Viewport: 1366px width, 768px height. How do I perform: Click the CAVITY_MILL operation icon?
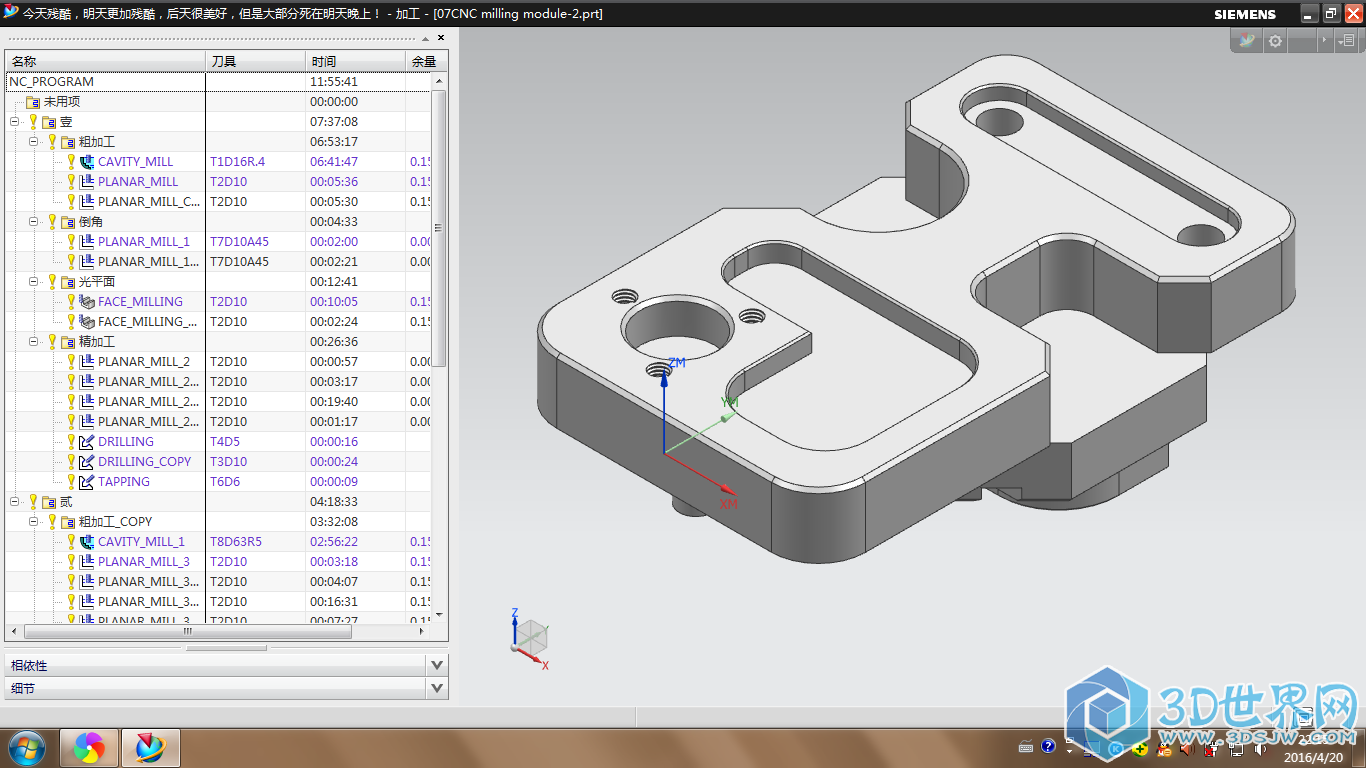tap(87, 161)
